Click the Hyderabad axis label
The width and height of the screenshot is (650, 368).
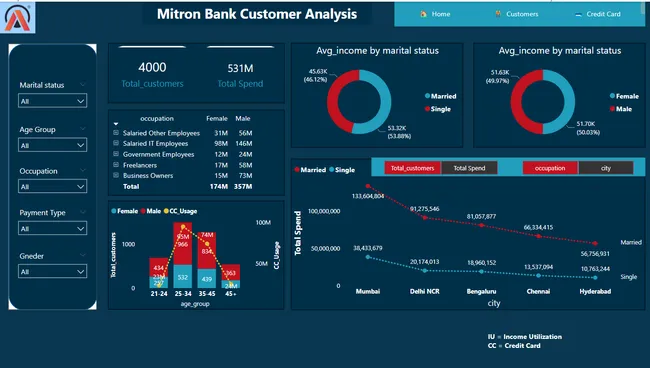[595, 291]
